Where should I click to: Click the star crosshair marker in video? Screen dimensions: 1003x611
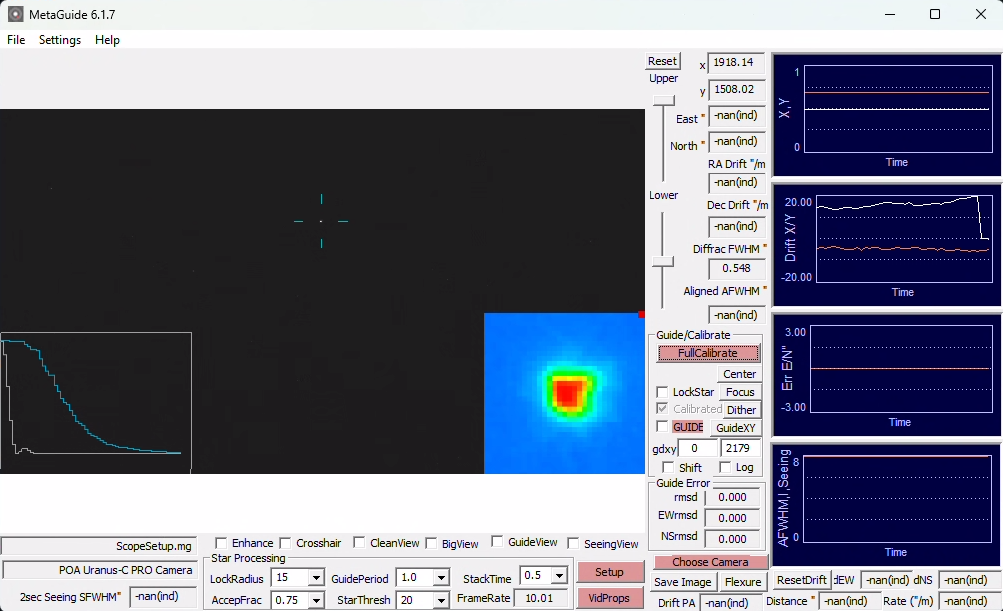pos(321,221)
